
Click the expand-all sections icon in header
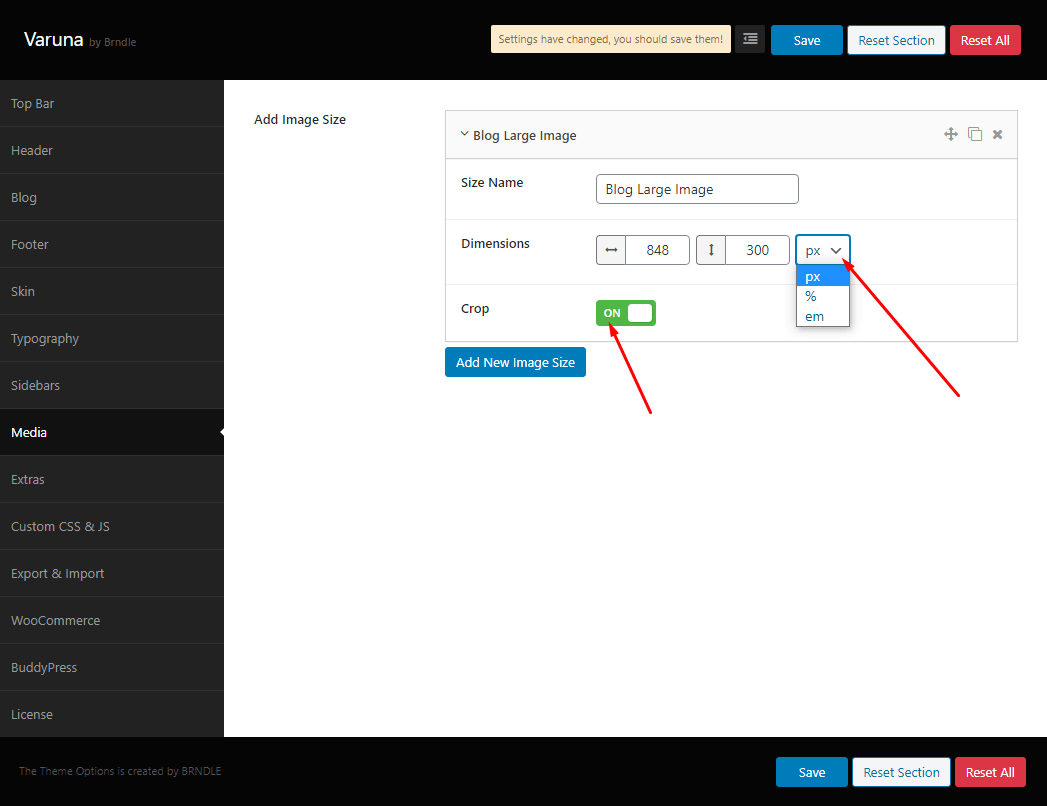pyautogui.click(x=750, y=39)
